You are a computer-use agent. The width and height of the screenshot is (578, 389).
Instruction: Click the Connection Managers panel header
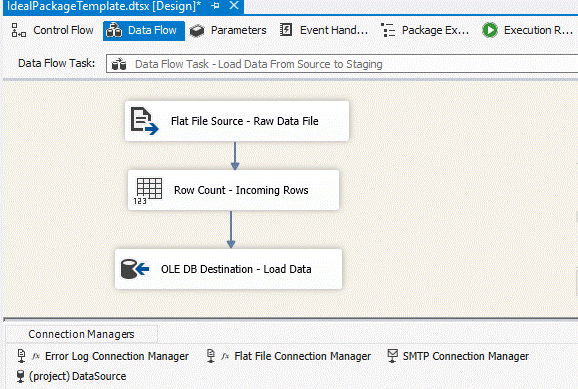pyautogui.click(x=81, y=334)
